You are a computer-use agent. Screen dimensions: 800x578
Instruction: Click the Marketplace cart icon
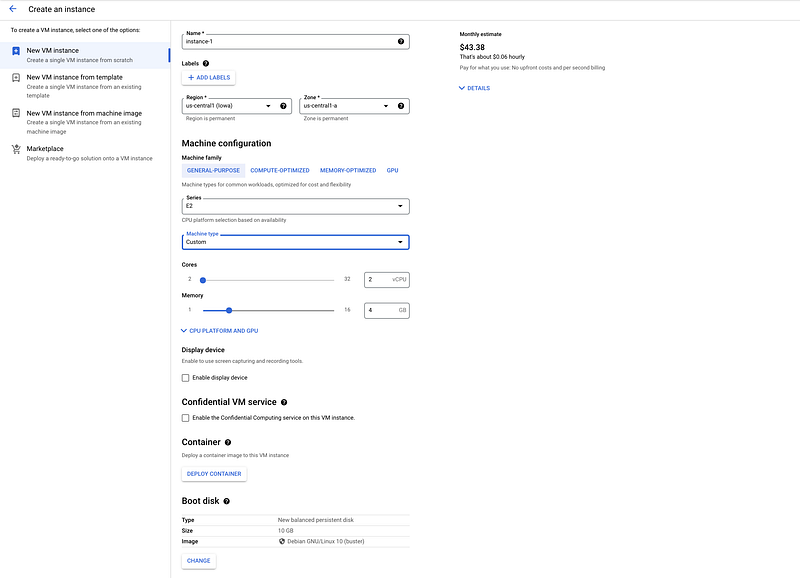click(16, 149)
